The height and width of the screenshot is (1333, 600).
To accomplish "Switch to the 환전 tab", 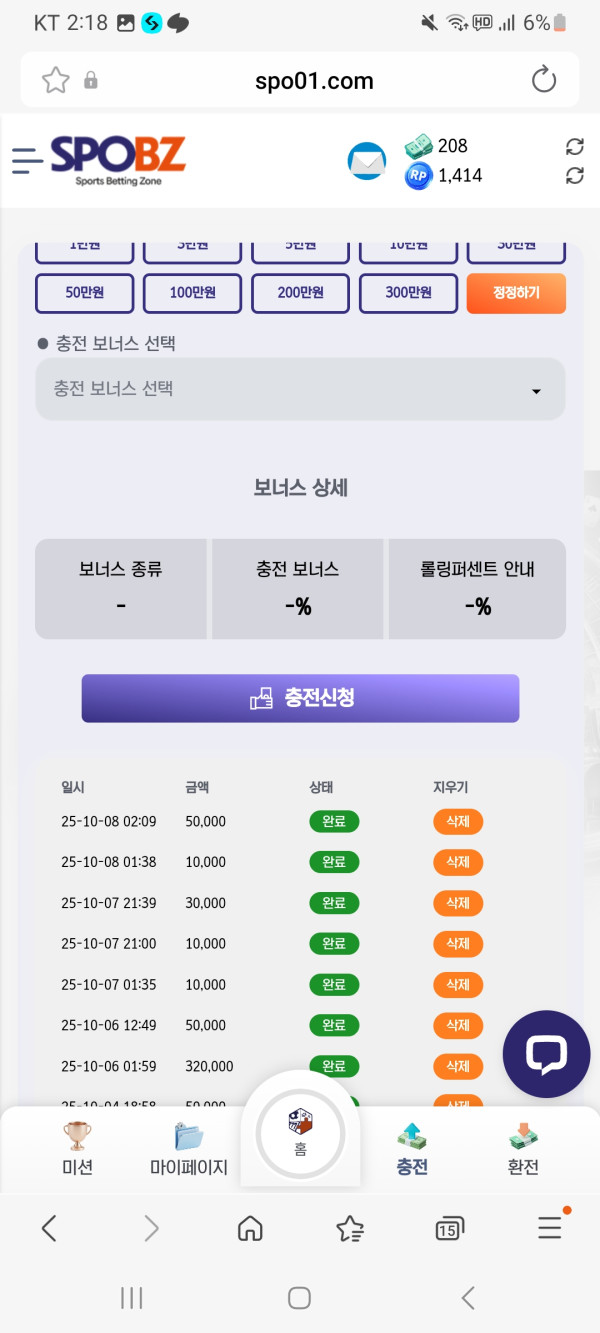I will (x=523, y=1150).
